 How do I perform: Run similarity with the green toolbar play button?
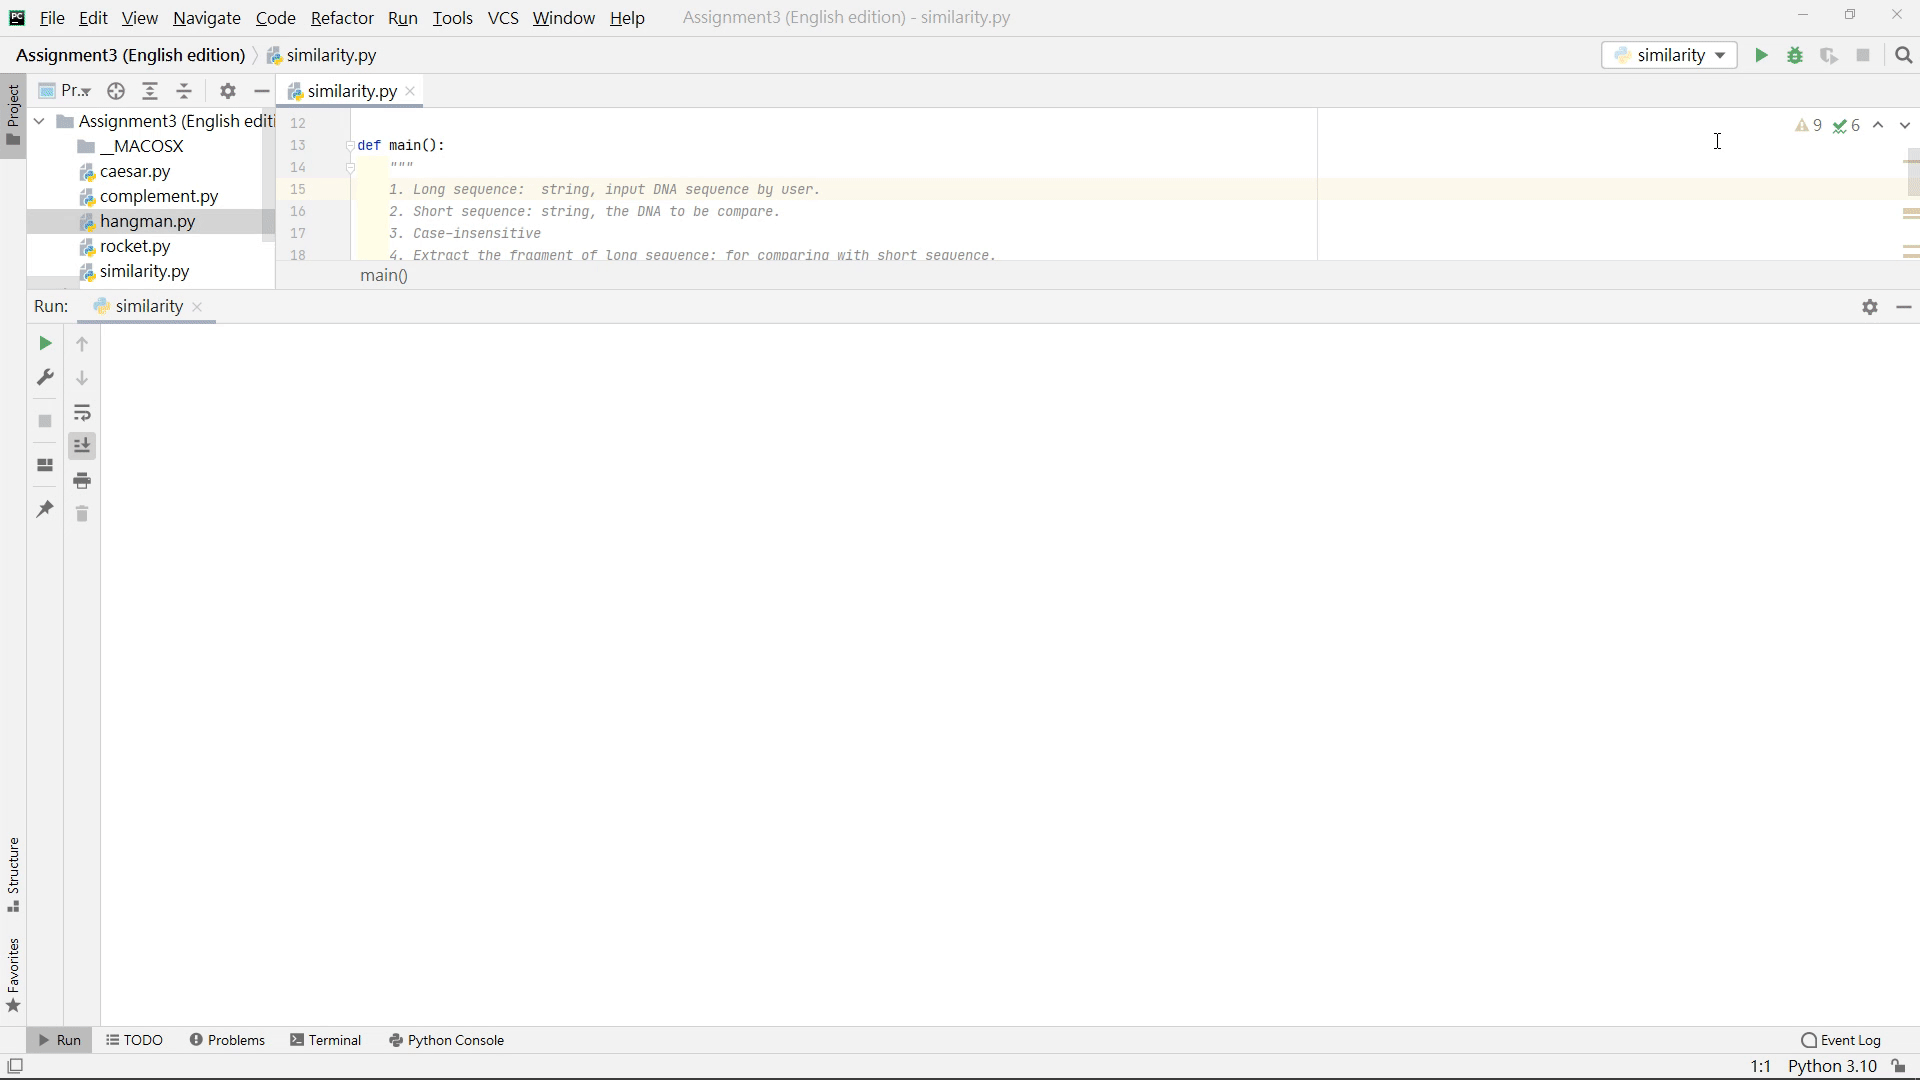click(1761, 55)
